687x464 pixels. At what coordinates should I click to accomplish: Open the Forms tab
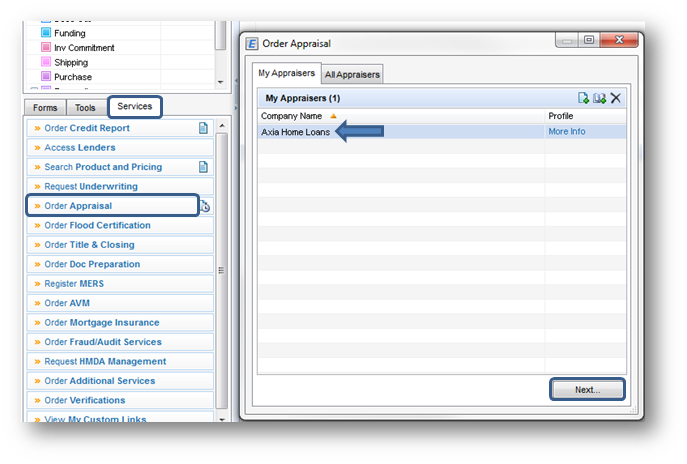click(x=45, y=108)
